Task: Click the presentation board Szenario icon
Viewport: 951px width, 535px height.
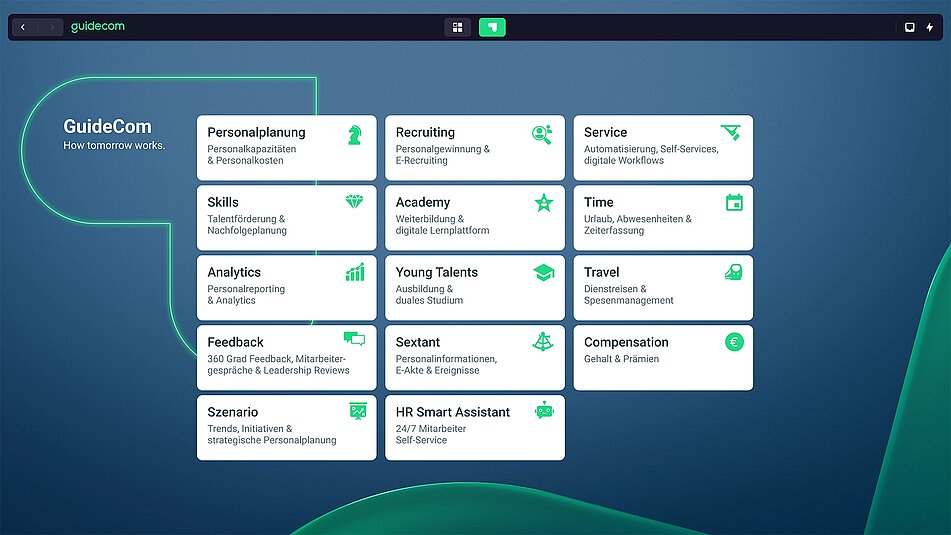Action: pos(358,411)
